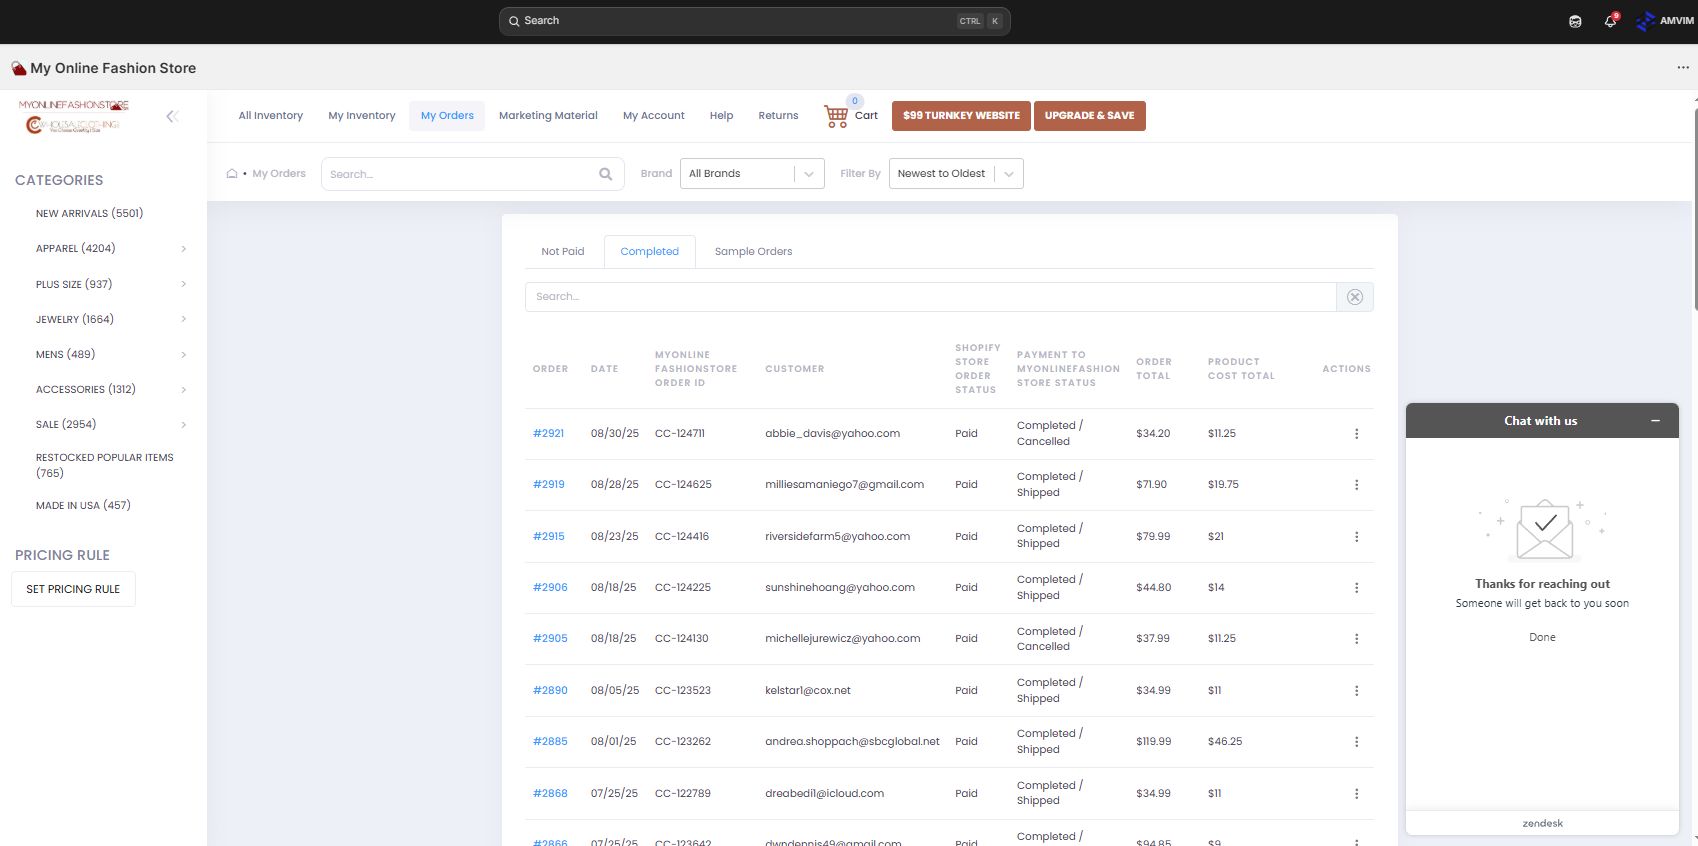Image resolution: width=1698 pixels, height=846 pixels.
Task: Click the Set Pricing Rule button
Action: (x=73, y=590)
